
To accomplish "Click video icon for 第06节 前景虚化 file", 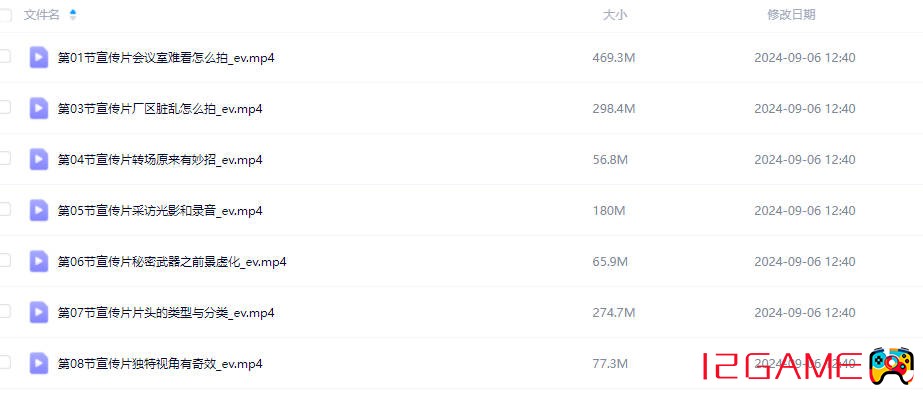I will coord(39,261).
